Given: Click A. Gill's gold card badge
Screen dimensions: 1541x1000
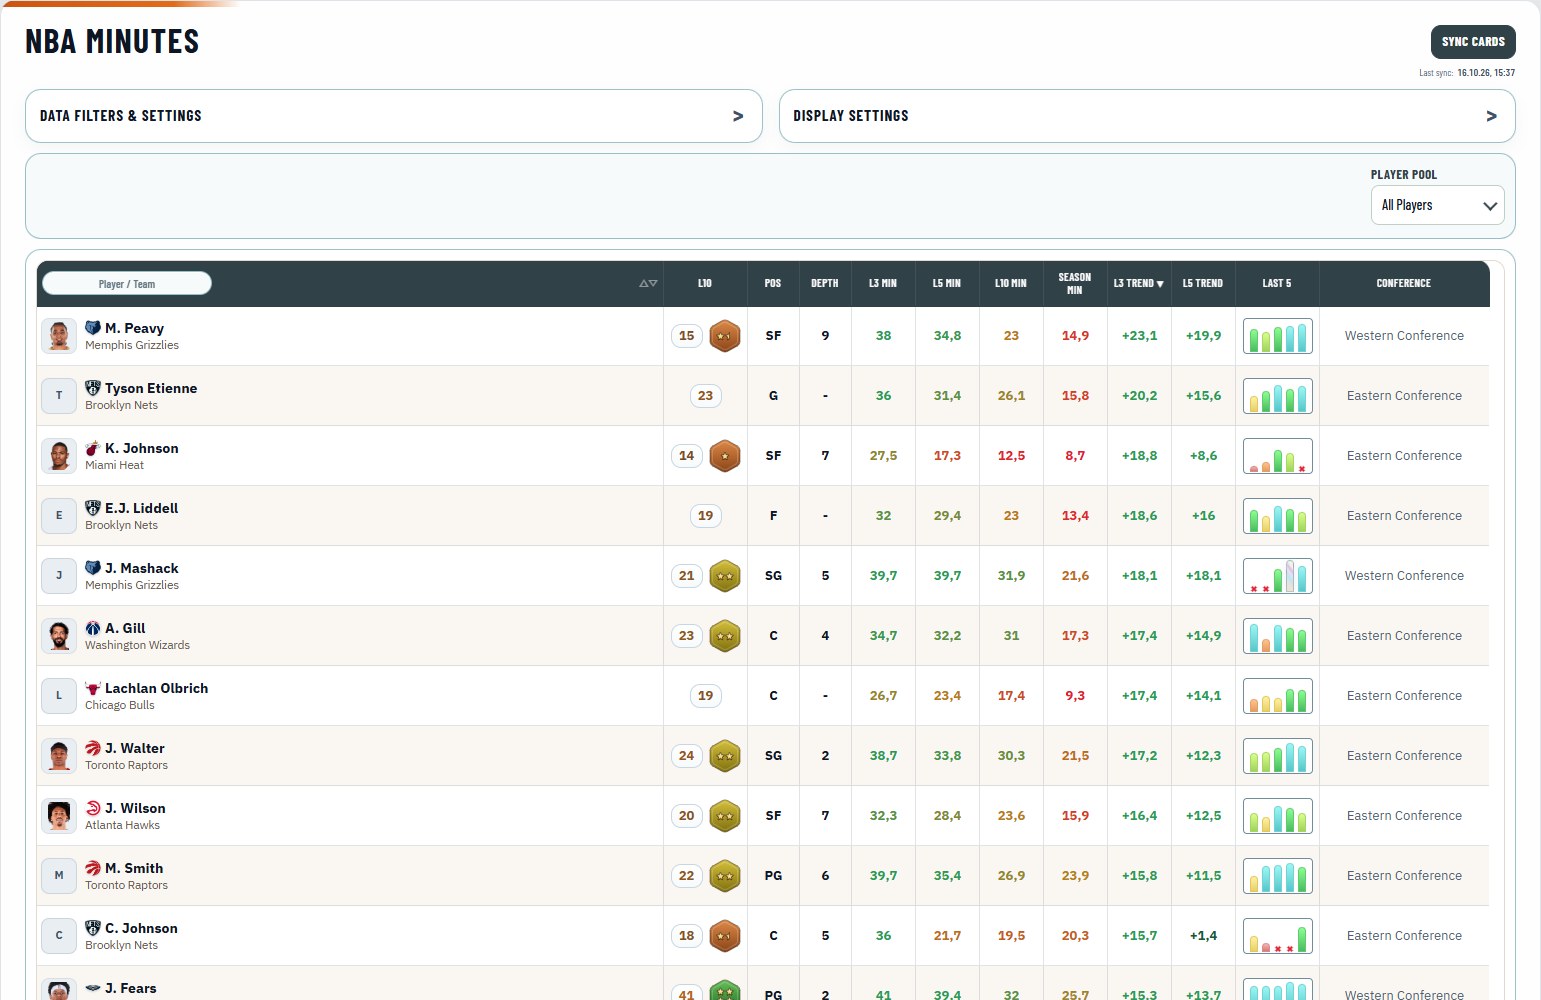Looking at the screenshot, I should [725, 636].
